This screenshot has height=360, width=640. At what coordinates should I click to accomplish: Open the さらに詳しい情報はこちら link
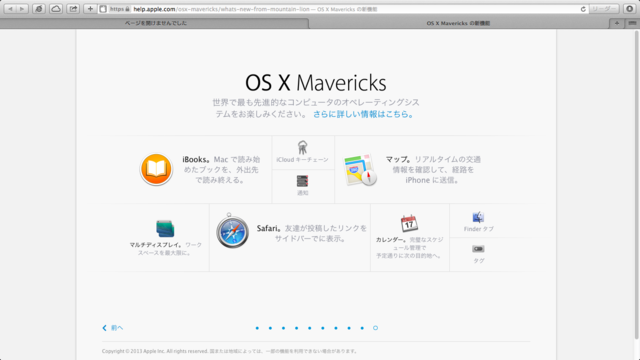[364, 114]
